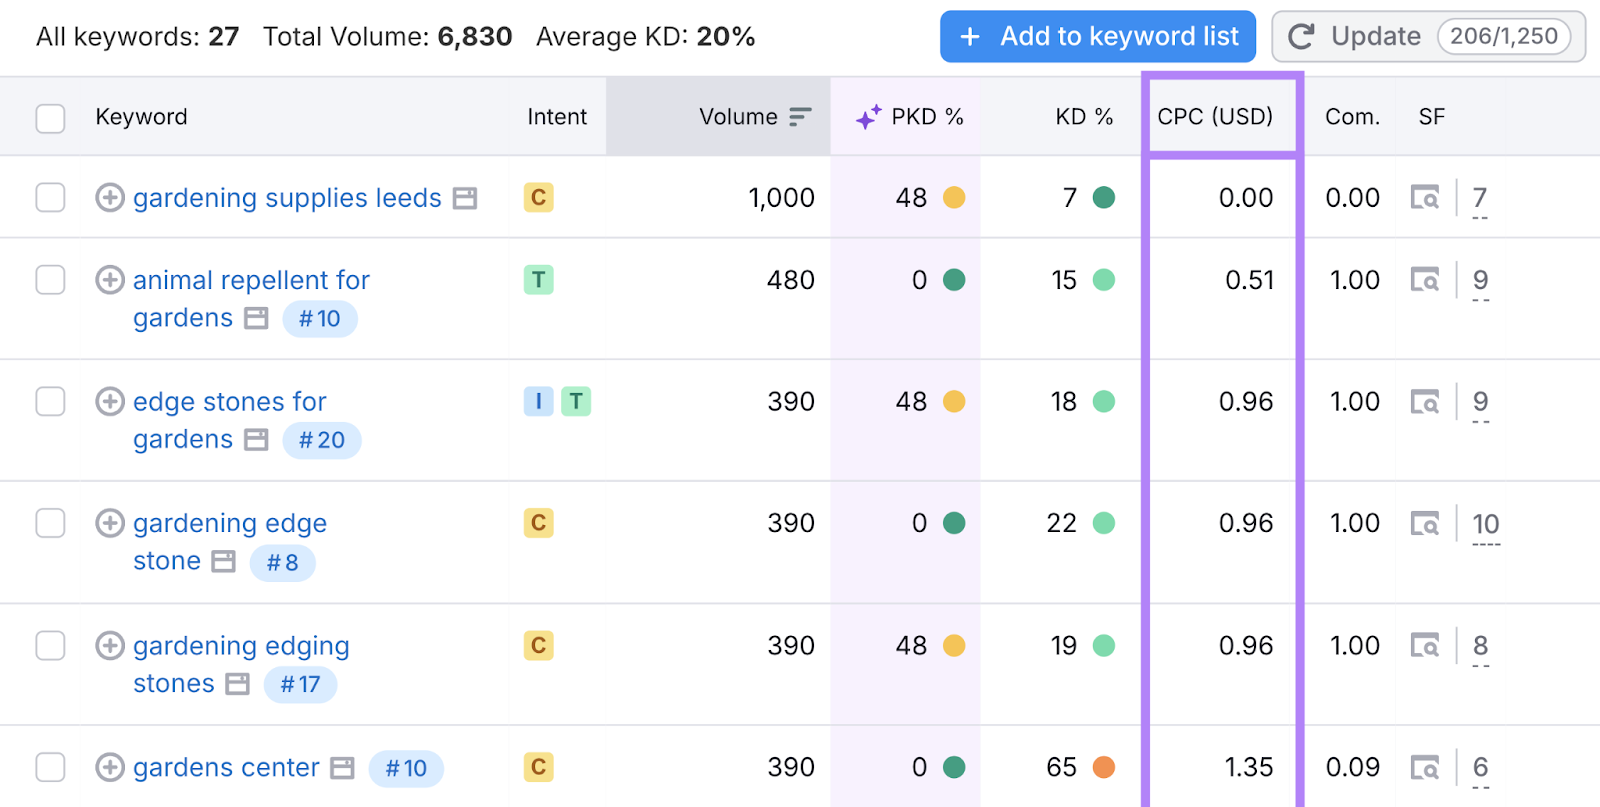Click the SERP features icon in gardening edge stone row
Screen dimensions: 1600x807
1425,523
